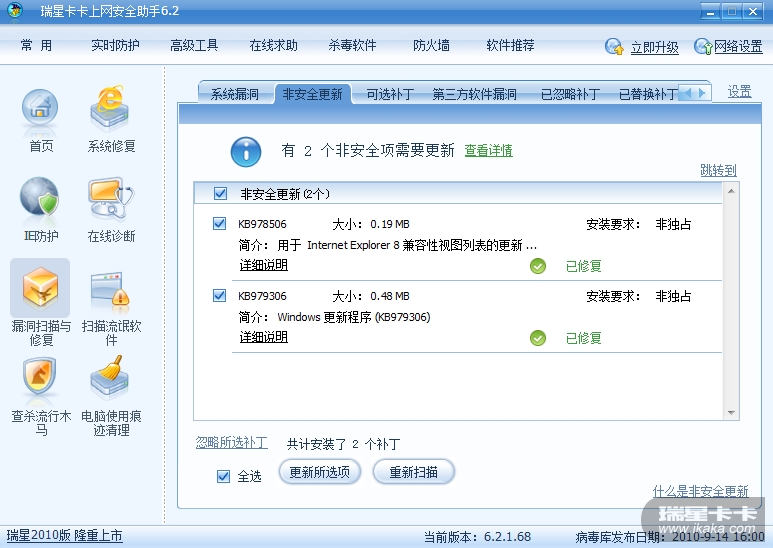Screen dimensions: 773x548
Task: Click the 重新扫描 button
Action: (x=414, y=472)
